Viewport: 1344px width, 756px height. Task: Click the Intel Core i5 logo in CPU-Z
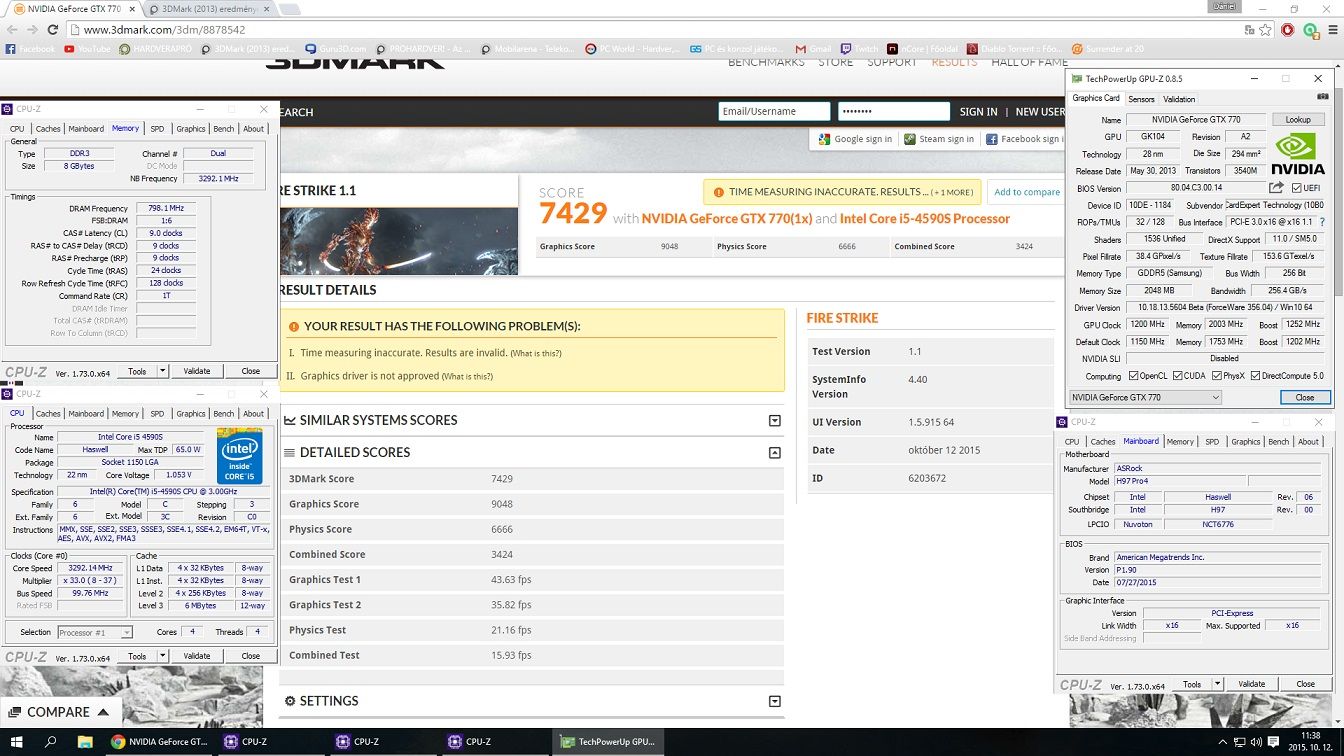coord(239,456)
